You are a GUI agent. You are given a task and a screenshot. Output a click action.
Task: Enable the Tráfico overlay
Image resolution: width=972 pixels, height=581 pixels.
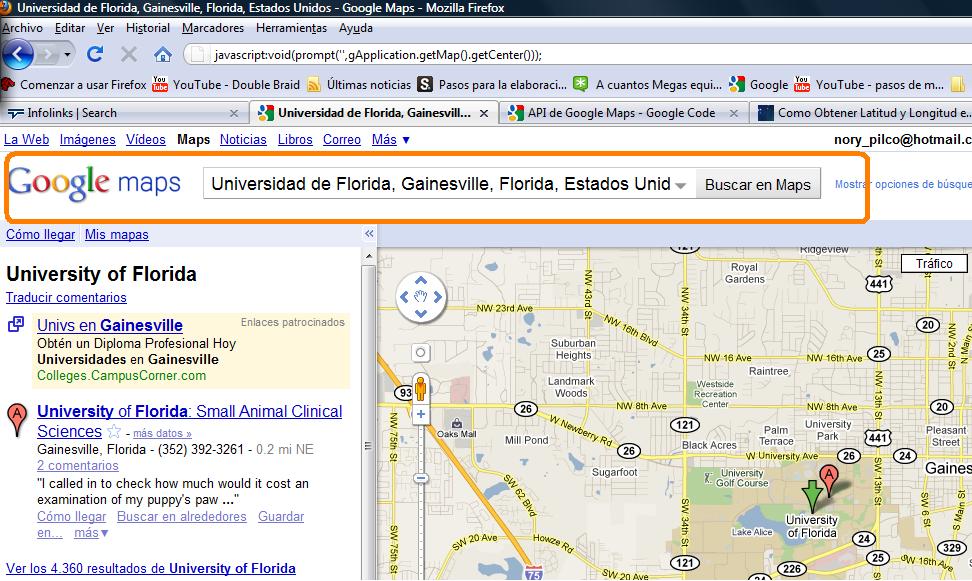pyautogui.click(x=934, y=263)
